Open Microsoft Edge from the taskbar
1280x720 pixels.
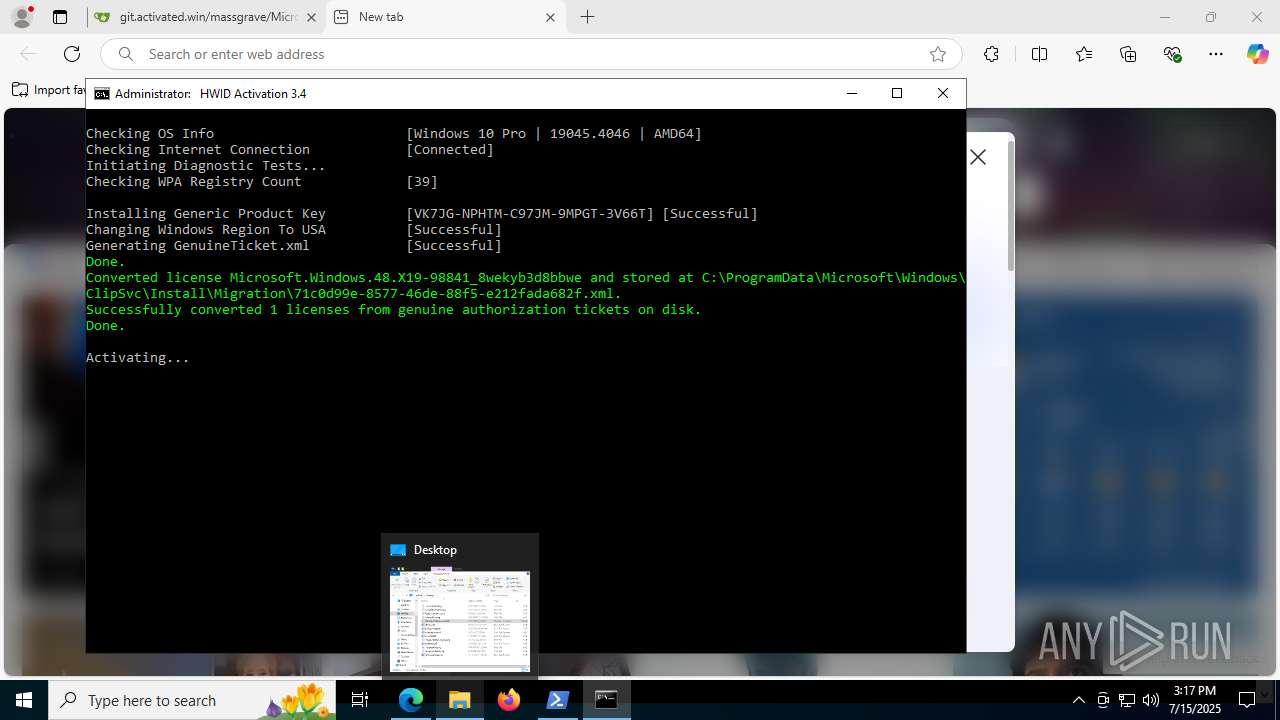411,700
